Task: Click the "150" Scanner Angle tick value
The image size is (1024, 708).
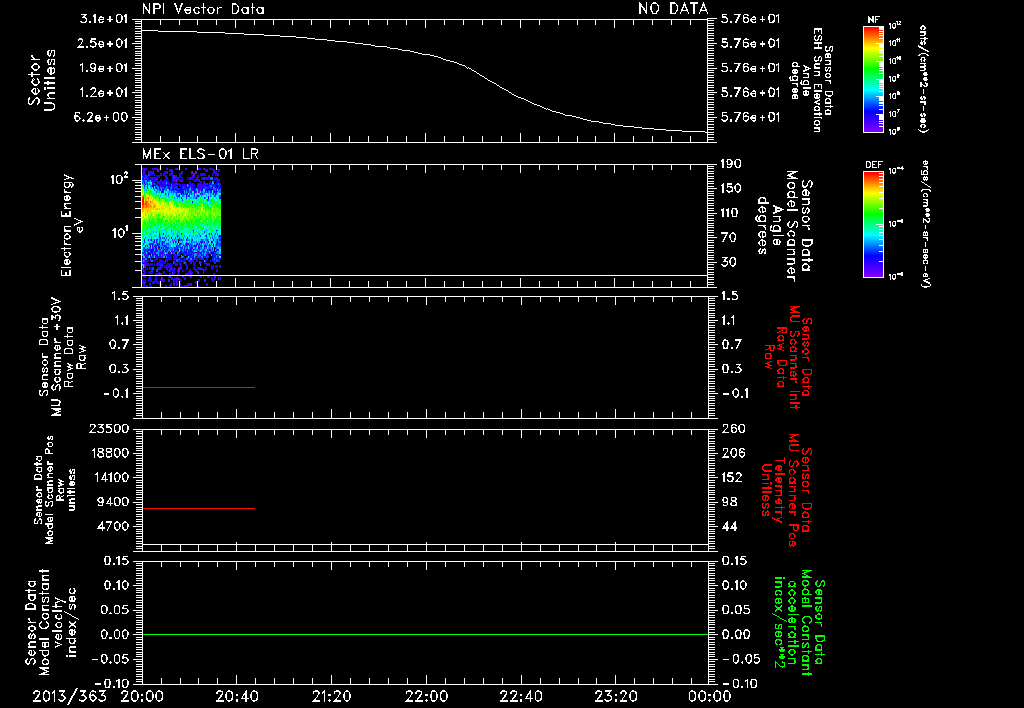Action: tap(731, 189)
